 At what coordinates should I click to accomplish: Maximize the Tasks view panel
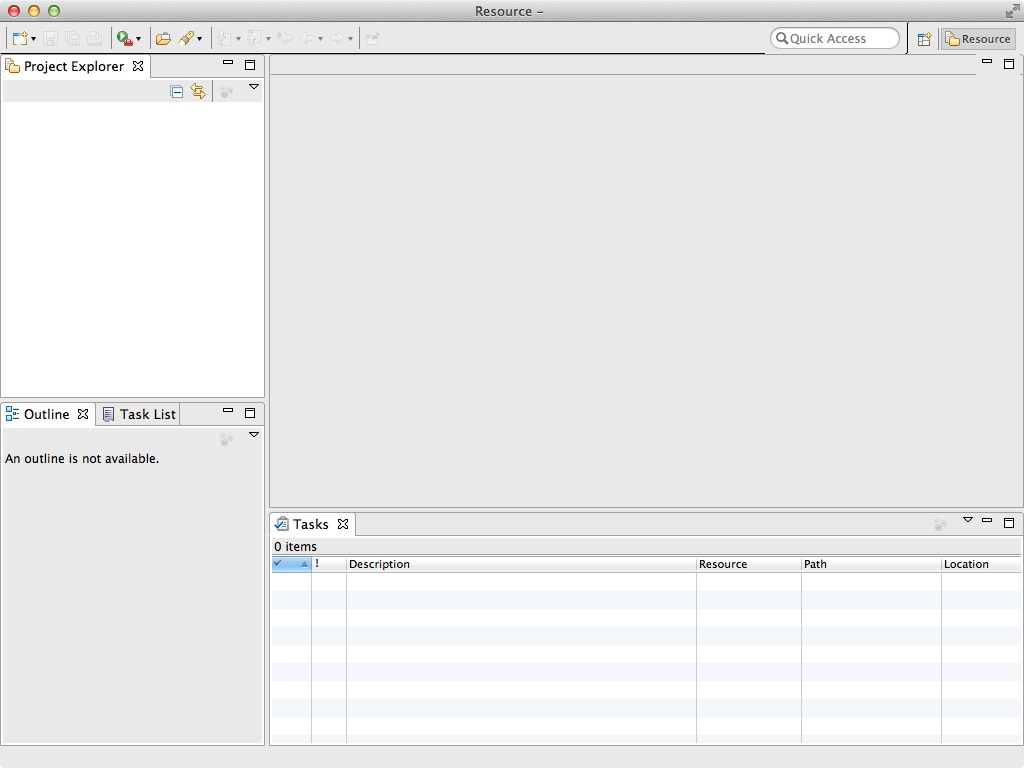pos(1009,522)
